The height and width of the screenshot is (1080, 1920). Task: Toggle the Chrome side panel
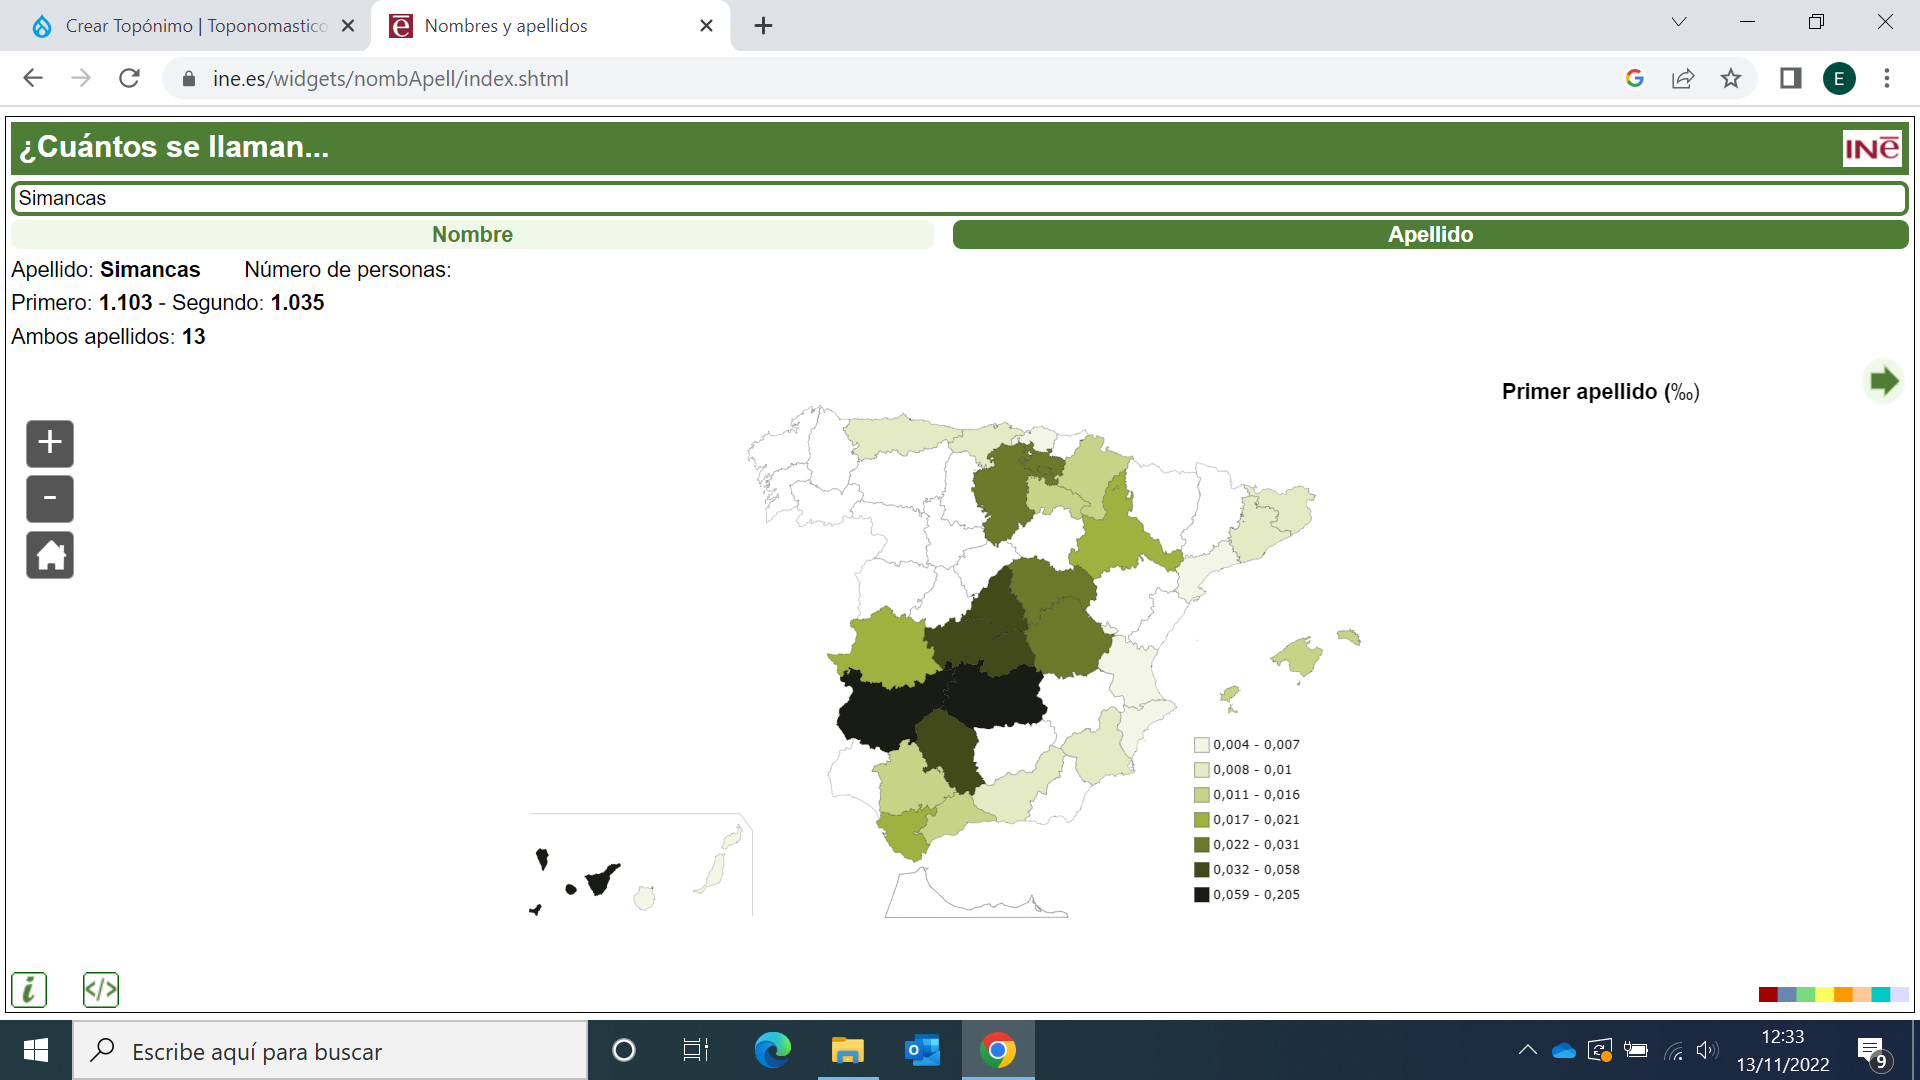(1790, 79)
